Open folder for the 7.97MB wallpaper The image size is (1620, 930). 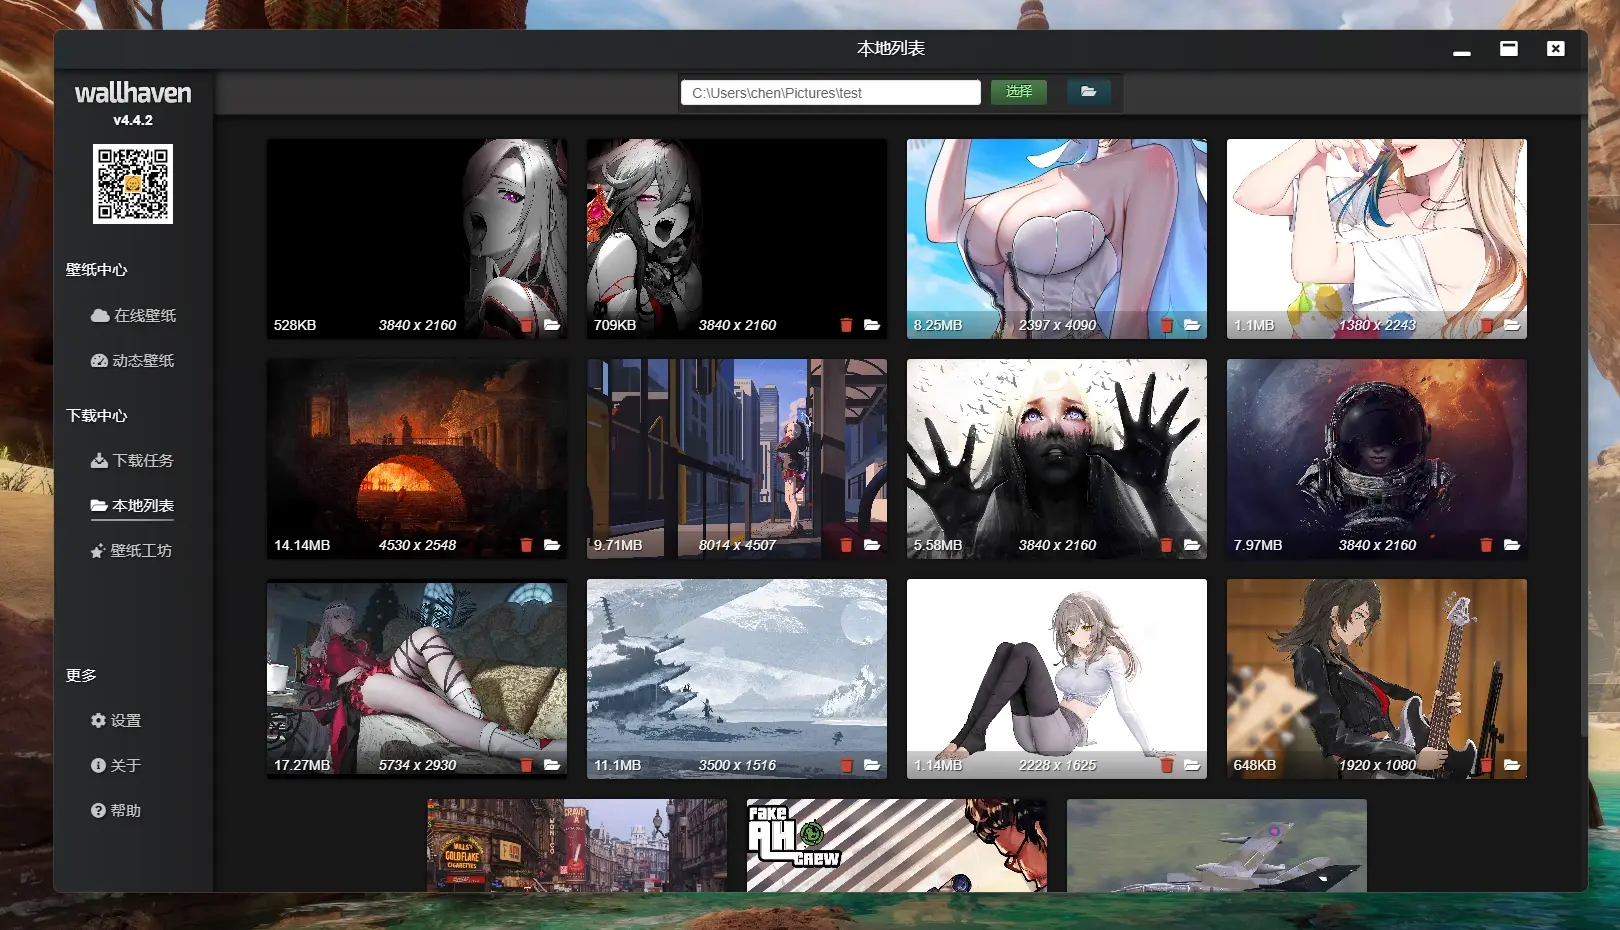[1512, 545]
